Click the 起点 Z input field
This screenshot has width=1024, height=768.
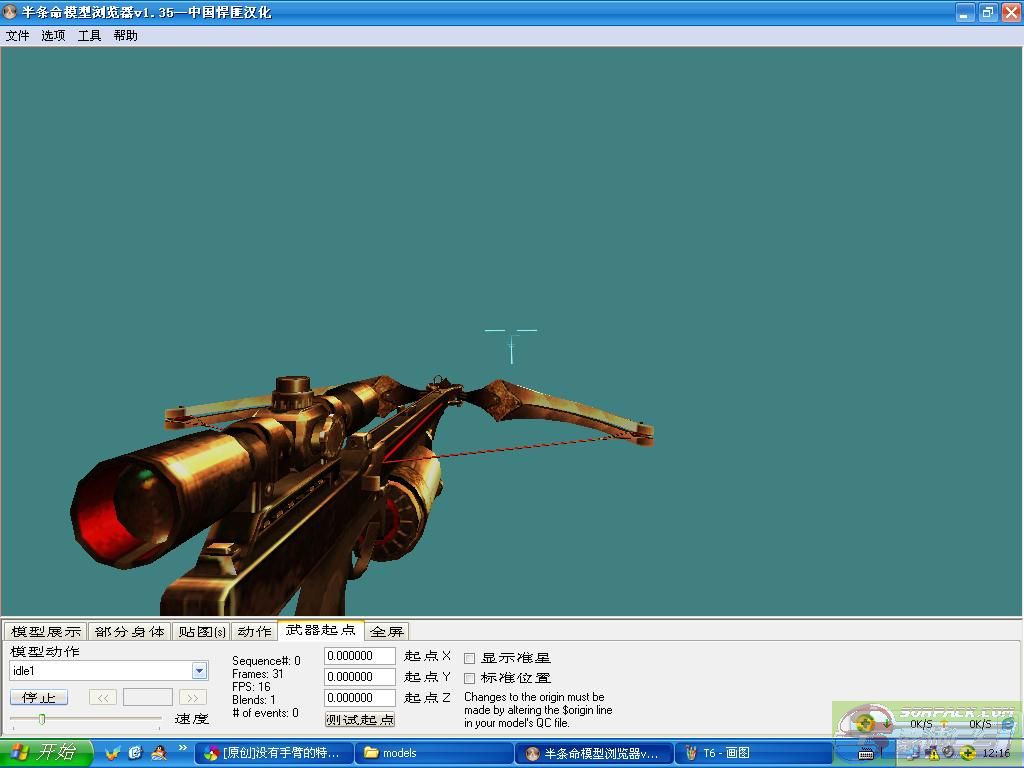(360, 698)
